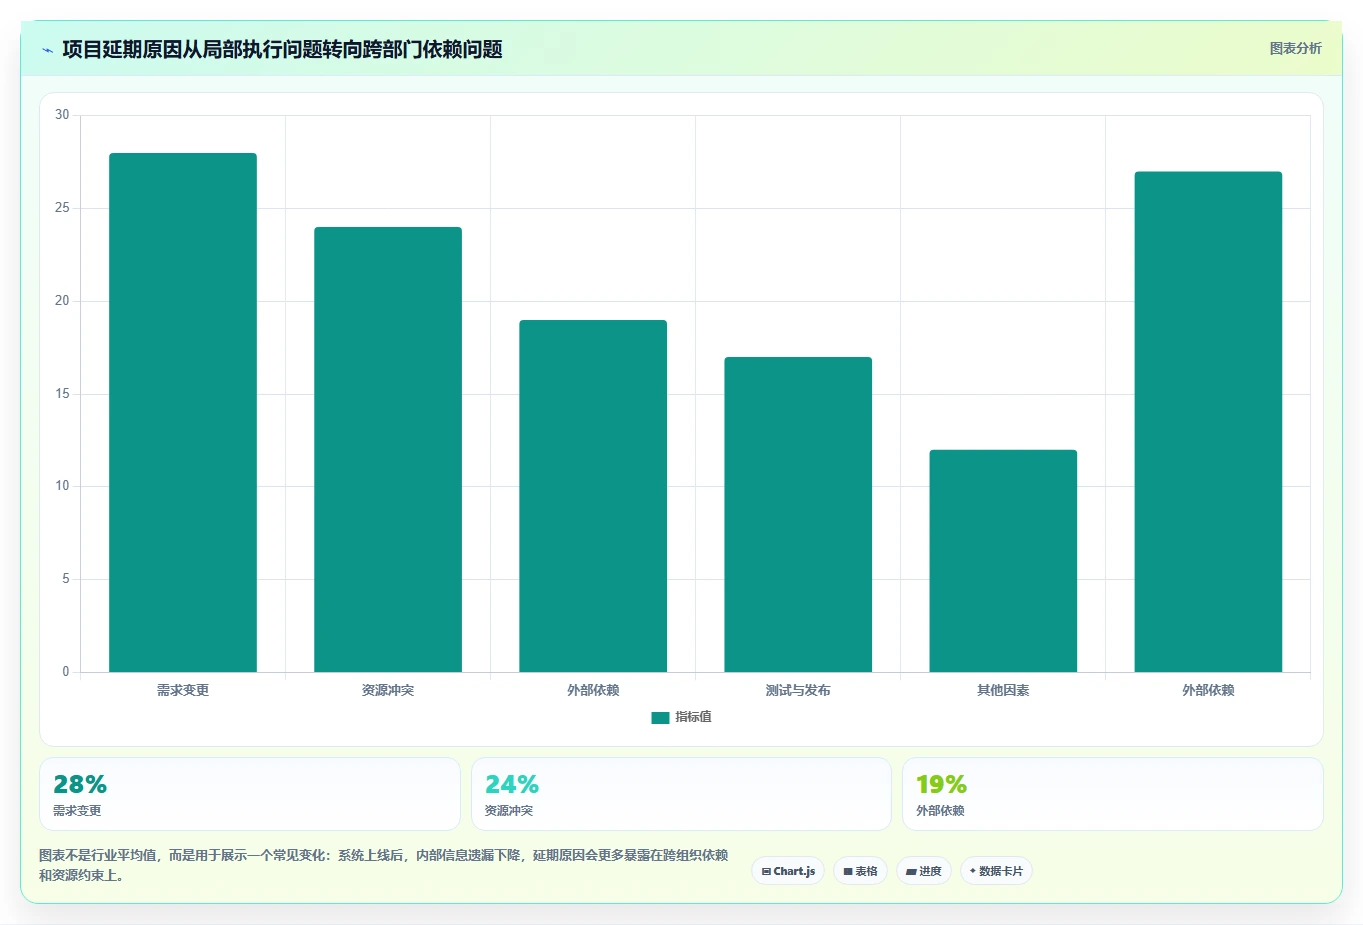Click the y-axis value 15

coord(63,394)
